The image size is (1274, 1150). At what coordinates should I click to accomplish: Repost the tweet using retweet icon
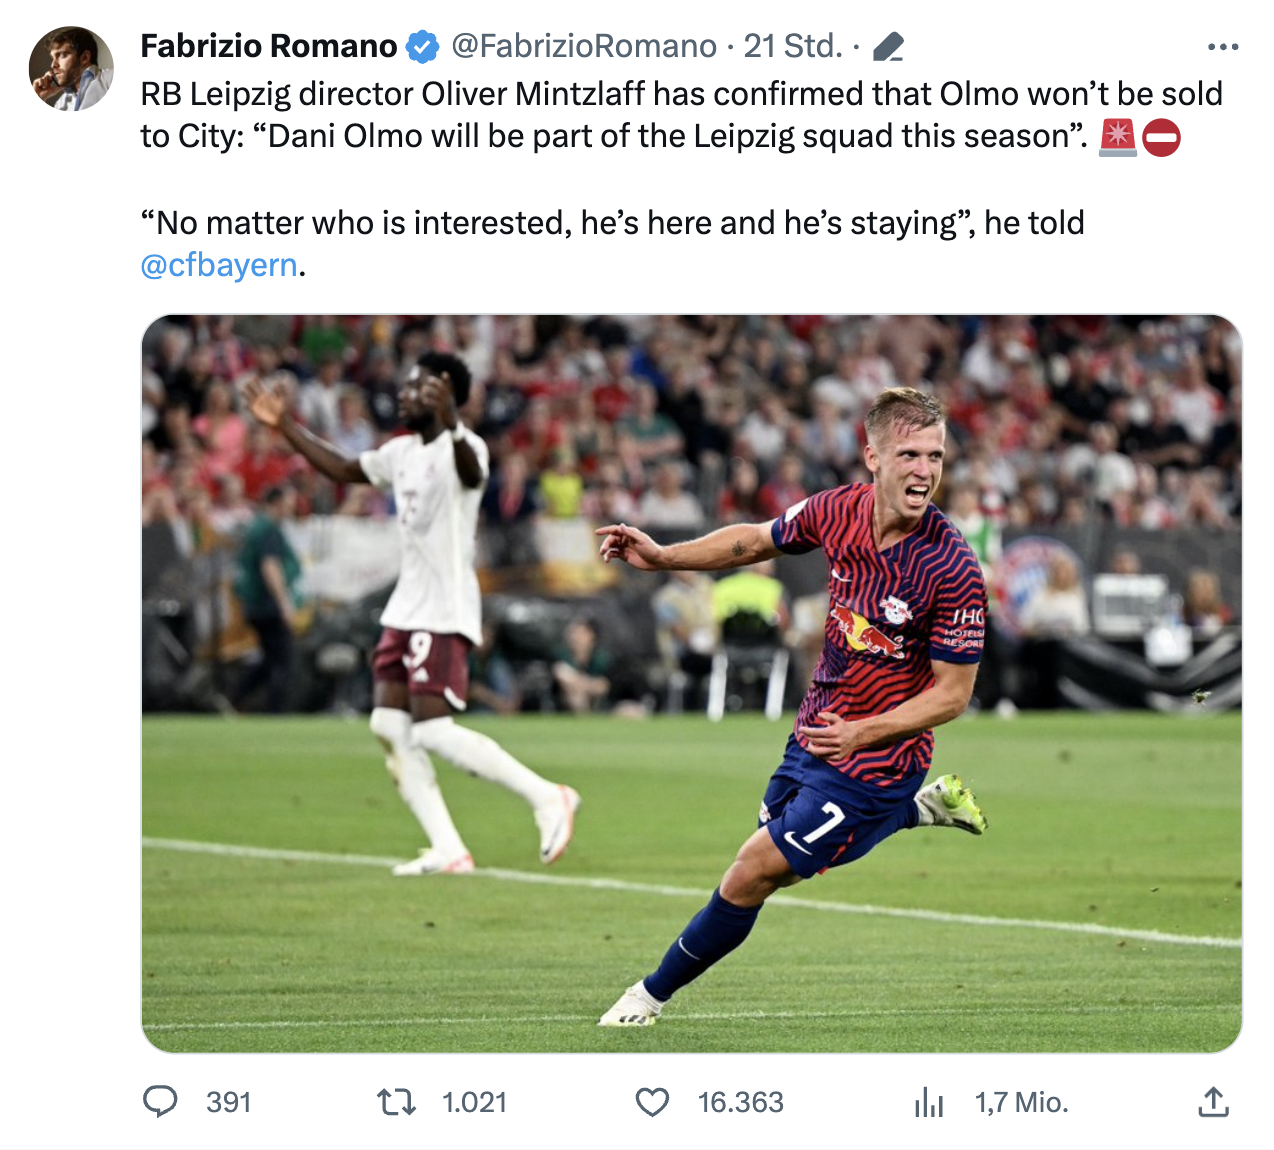click(x=396, y=1102)
